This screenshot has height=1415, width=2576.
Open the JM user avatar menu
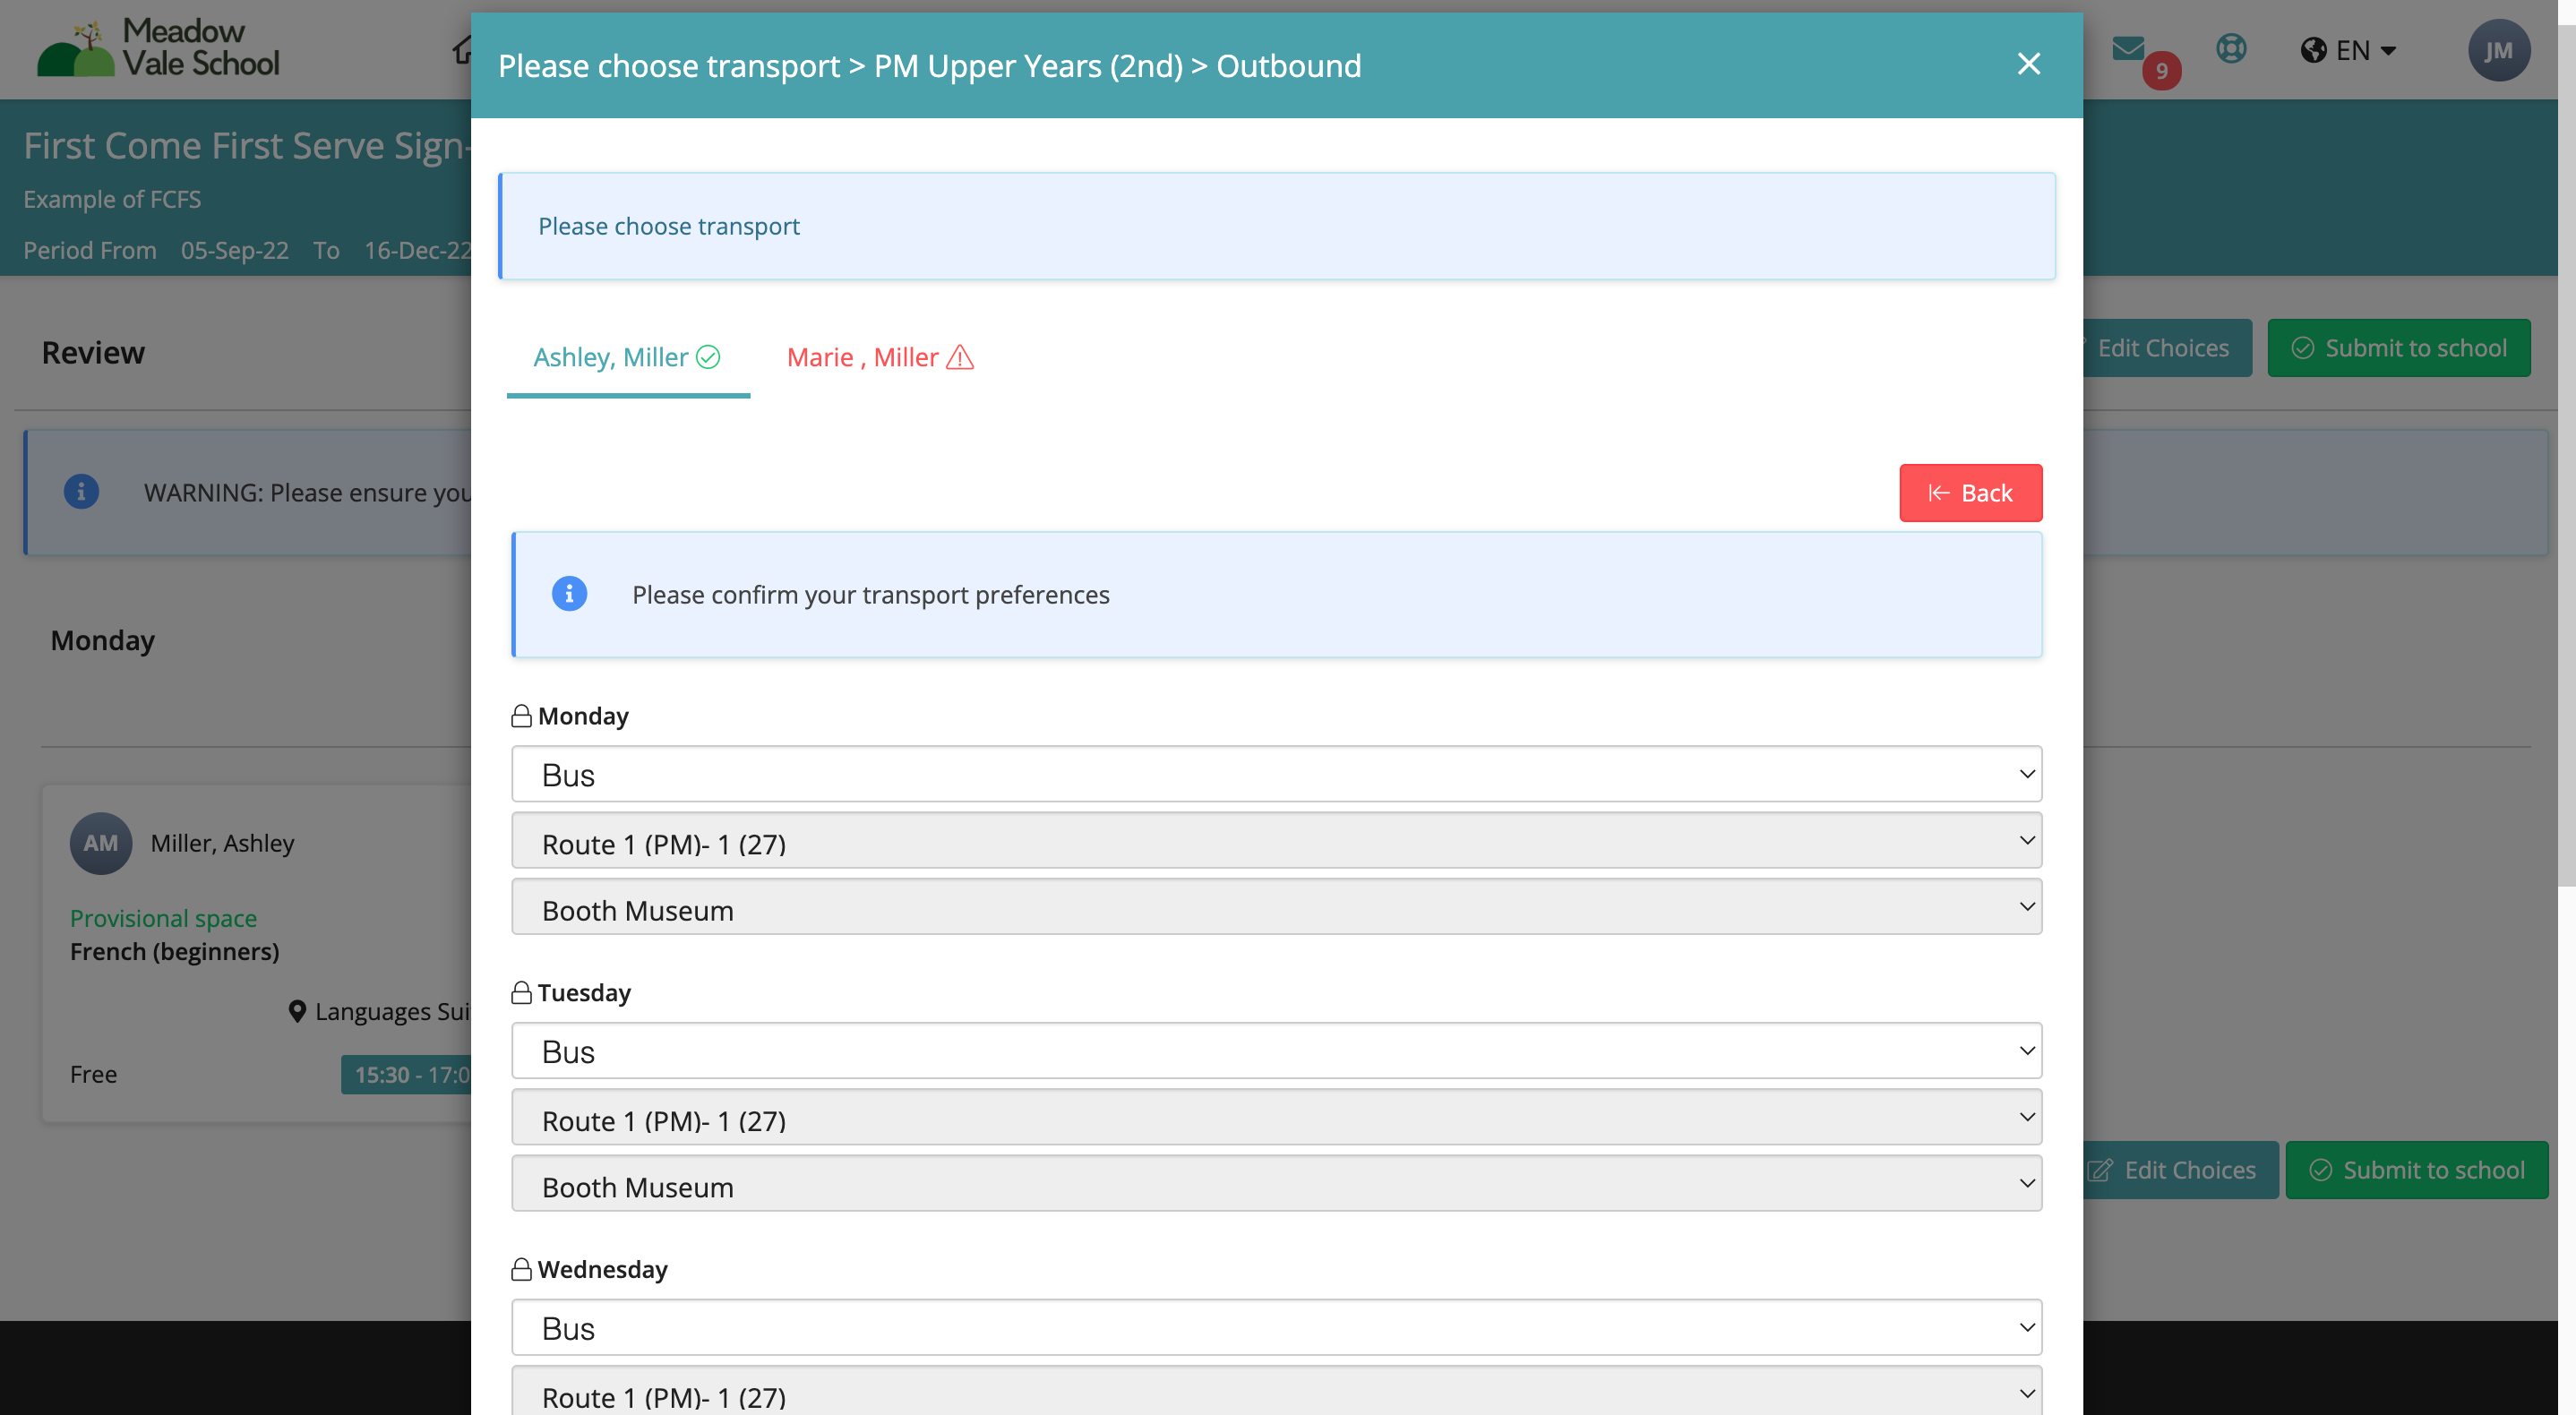click(x=2498, y=50)
